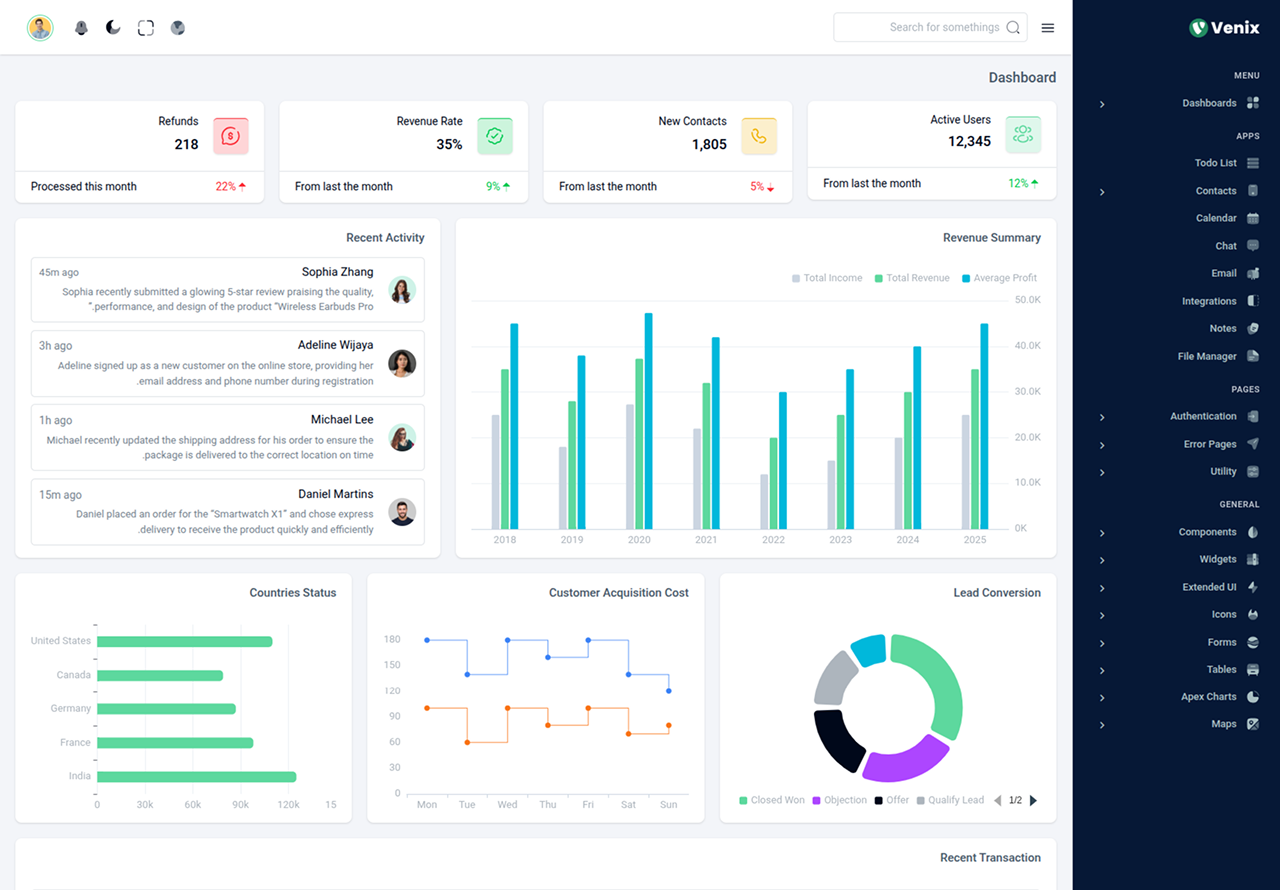Open Todo List from sidebar
The height and width of the screenshot is (890, 1280).
coord(1215,163)
